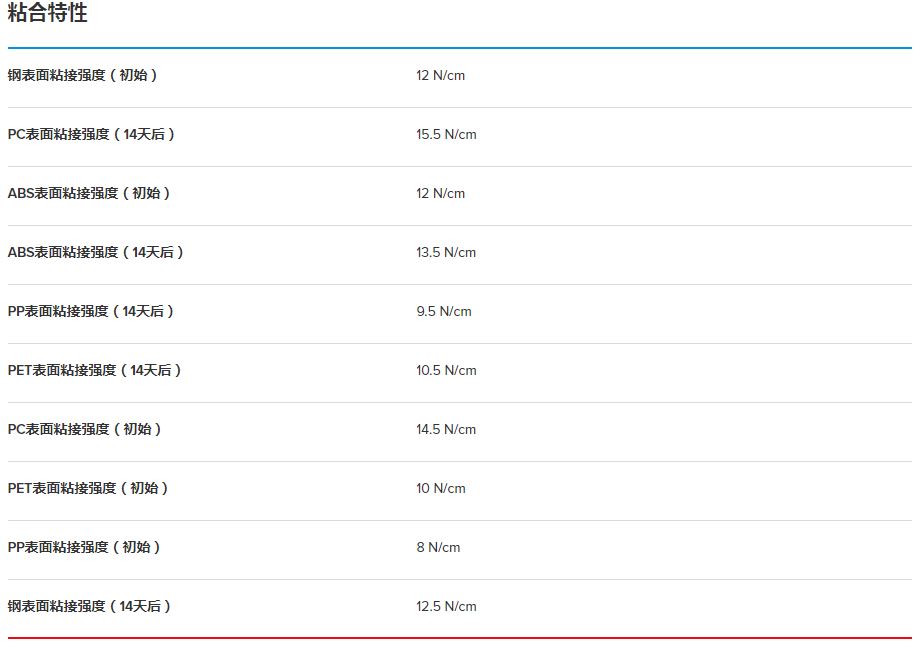The width and height of the screenshot is (916, 645).
Task: Select the 10 N/cm value
Action: [441, 489]
